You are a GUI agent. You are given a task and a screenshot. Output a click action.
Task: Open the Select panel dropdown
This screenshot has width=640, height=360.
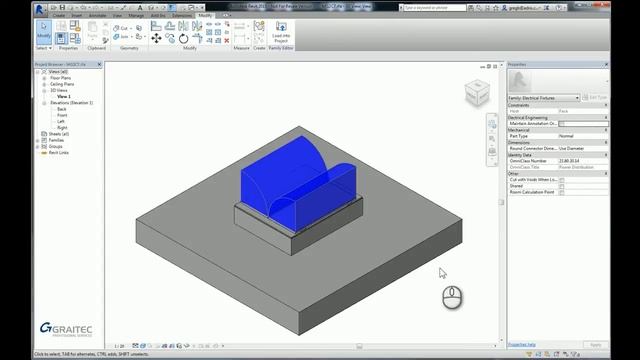(44, 48)
